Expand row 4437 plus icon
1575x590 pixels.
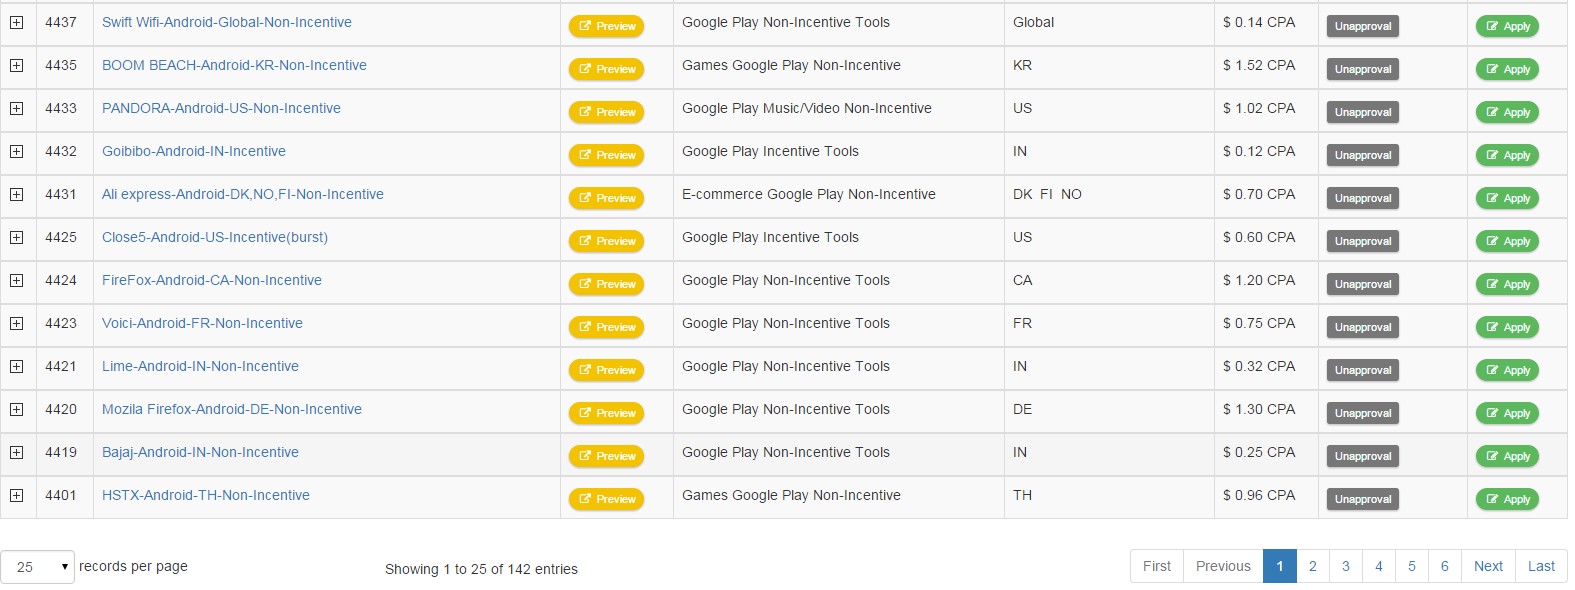point(16,22)
